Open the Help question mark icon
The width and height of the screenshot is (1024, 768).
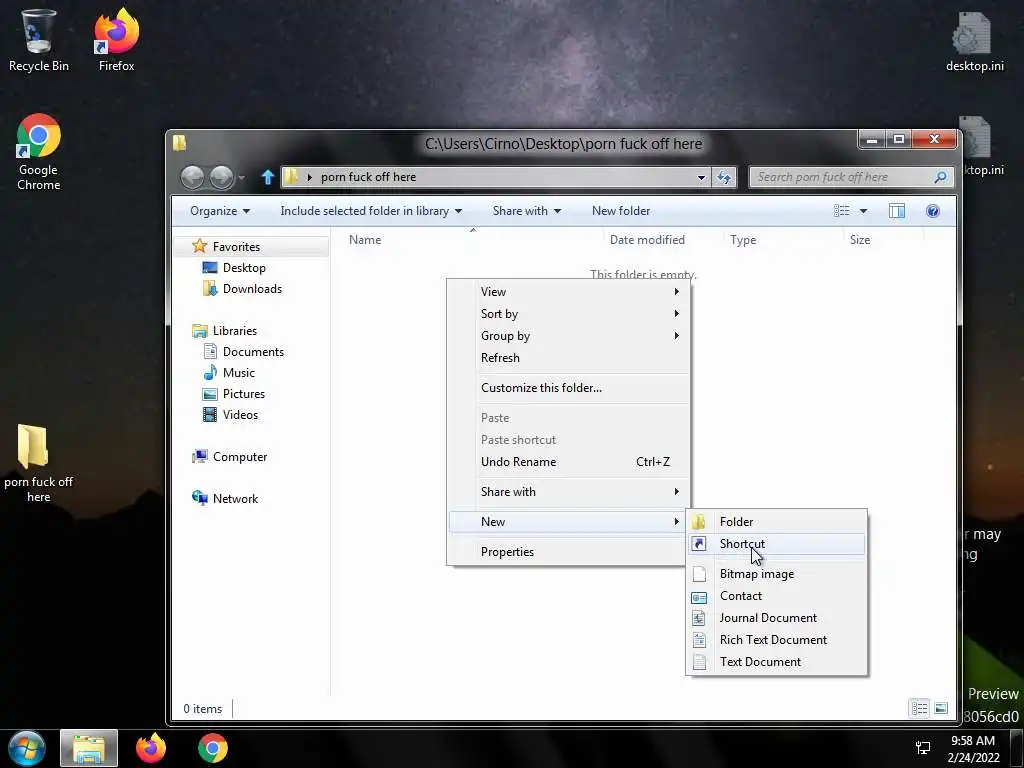933,210
